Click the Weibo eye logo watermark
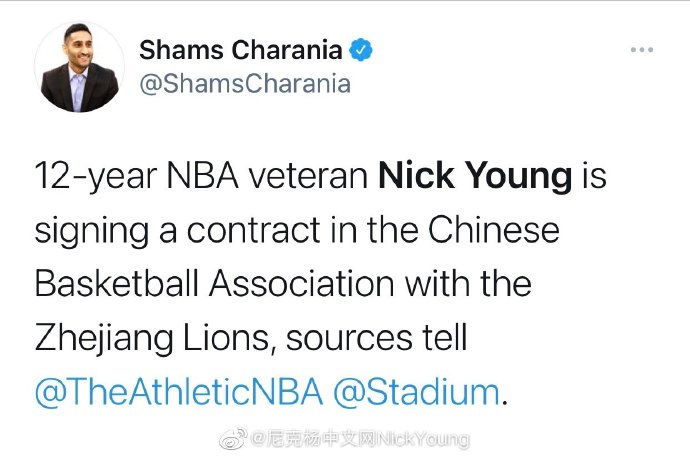Screen dimensions: 690x457 point(233,439)
